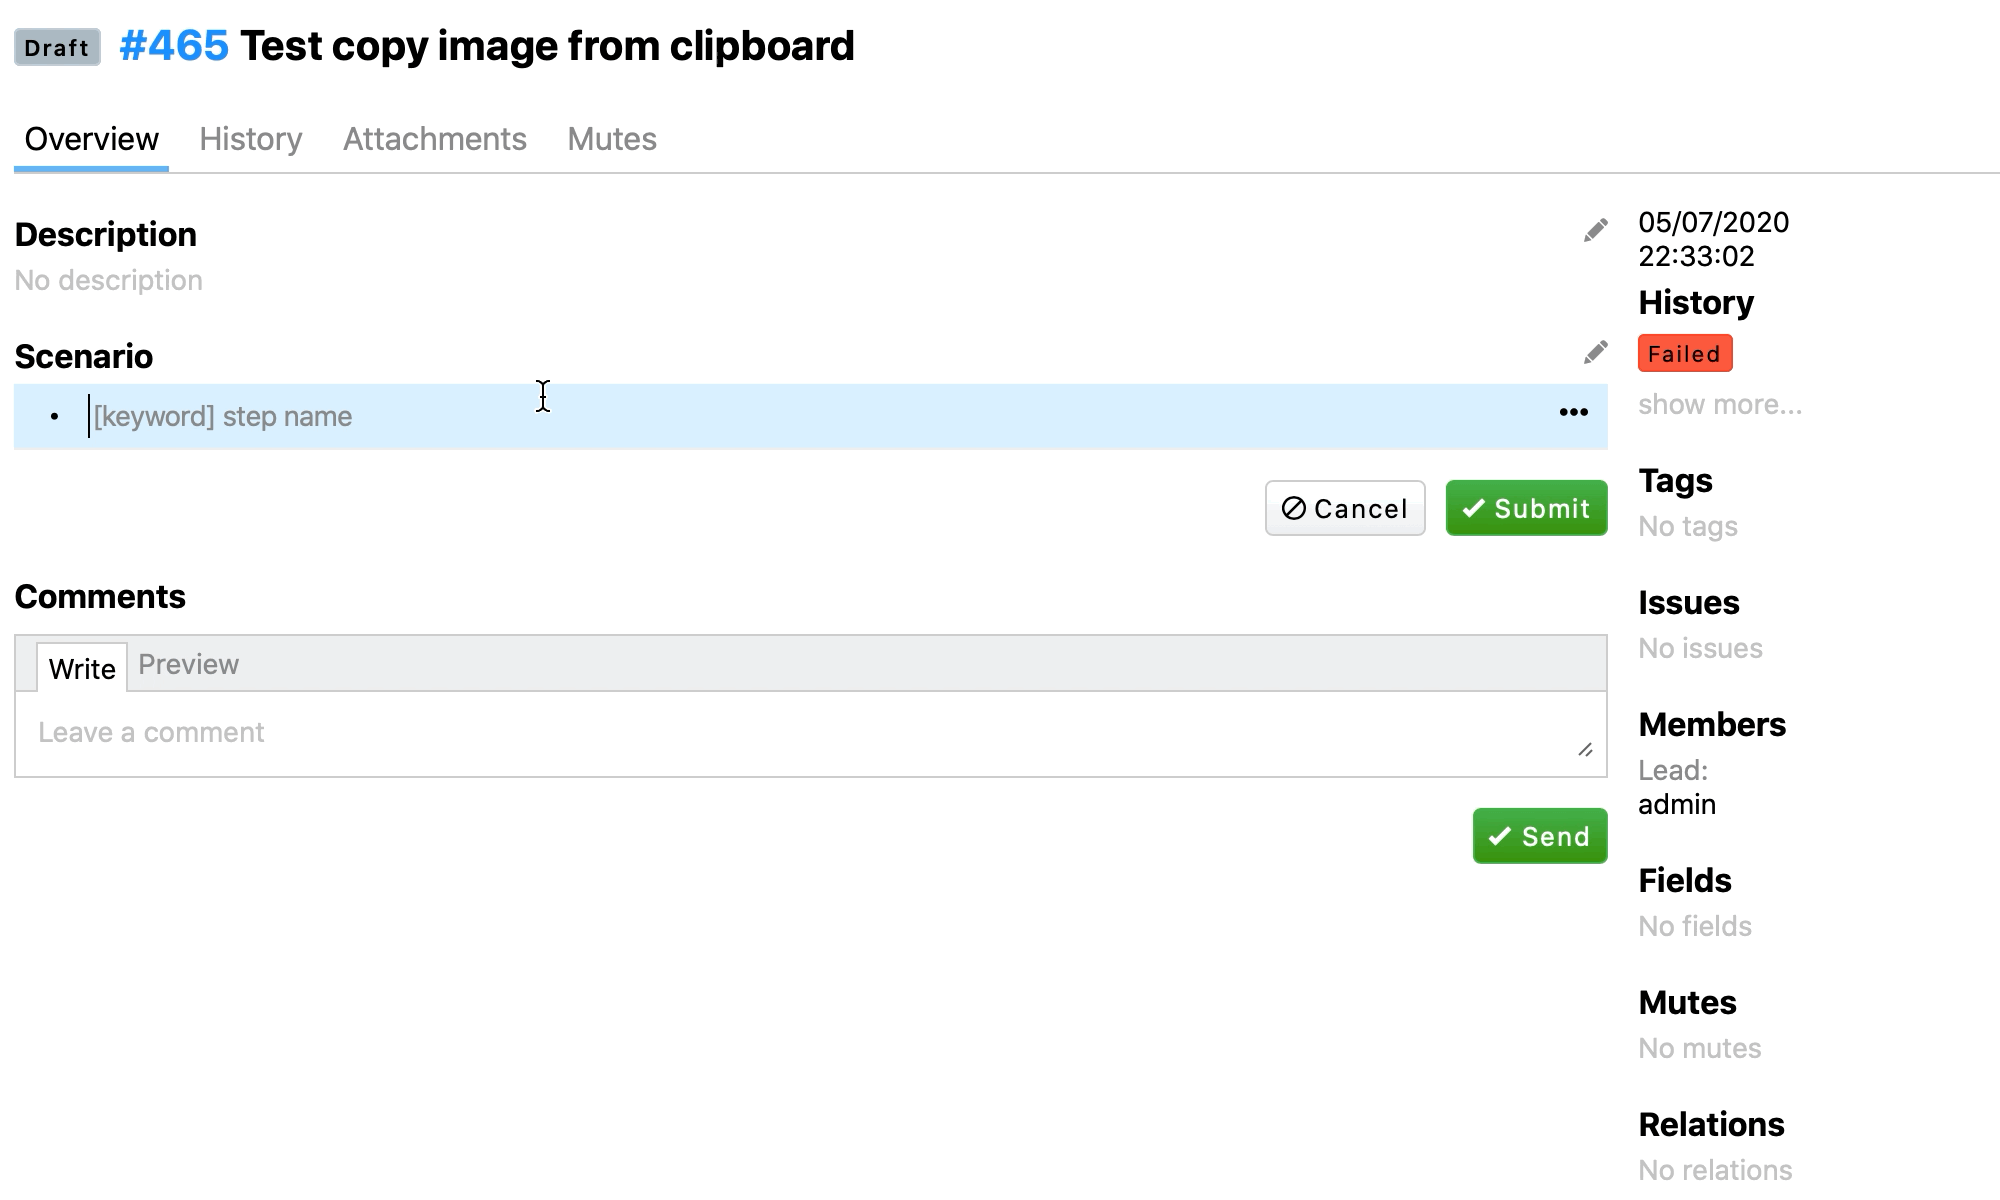
Task: Switch to the History tab
Action: point(250,139)
